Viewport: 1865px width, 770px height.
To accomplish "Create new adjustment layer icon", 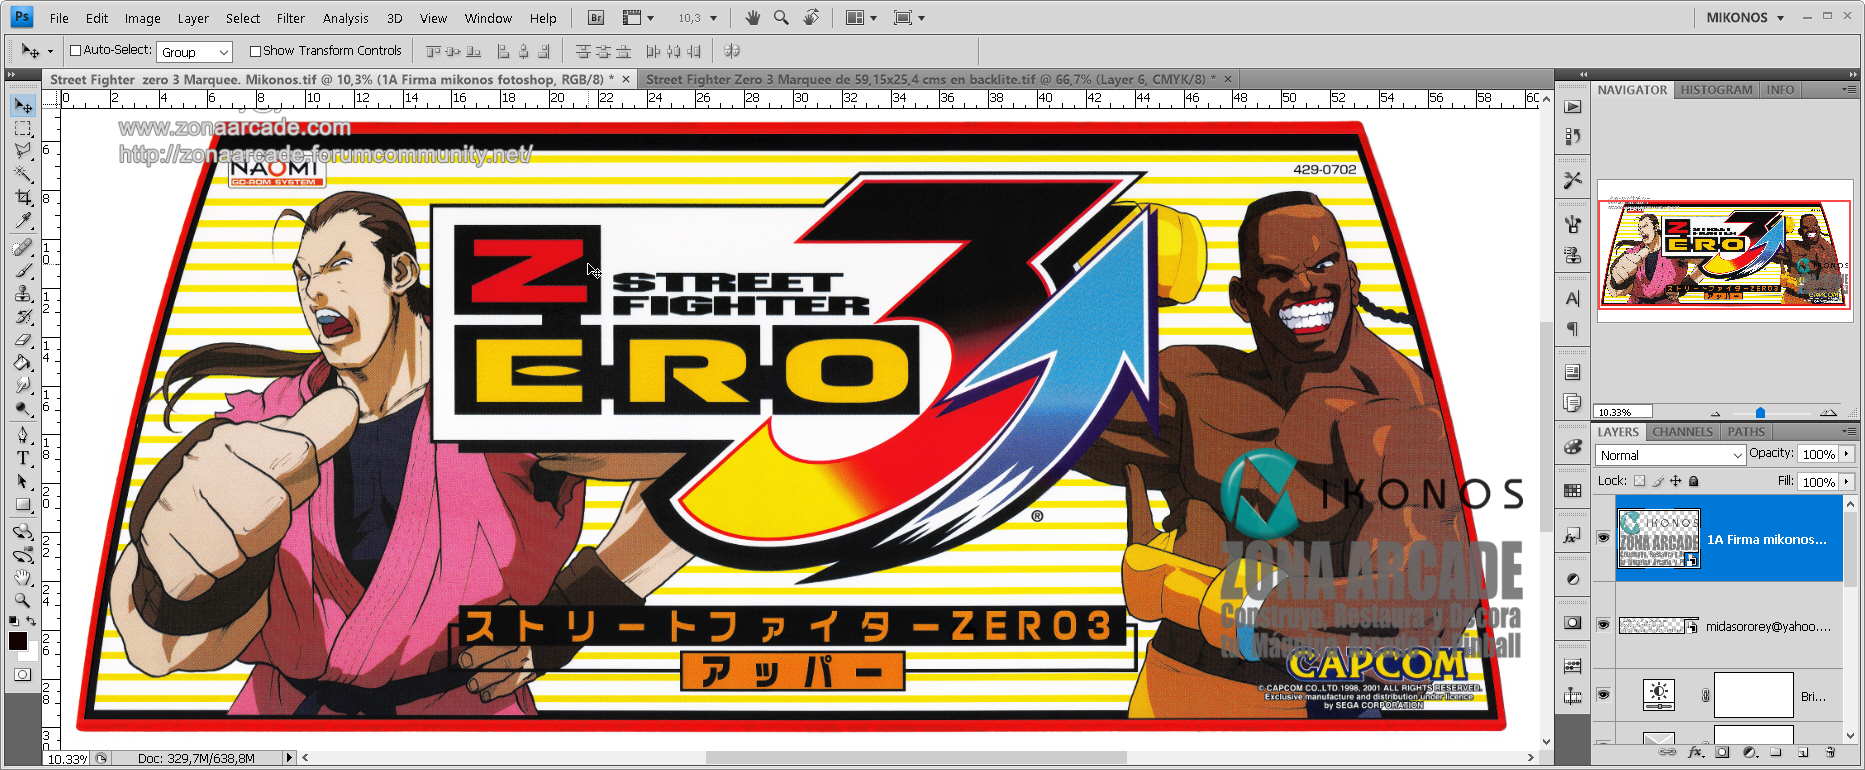I will (x=1750, y=752).
